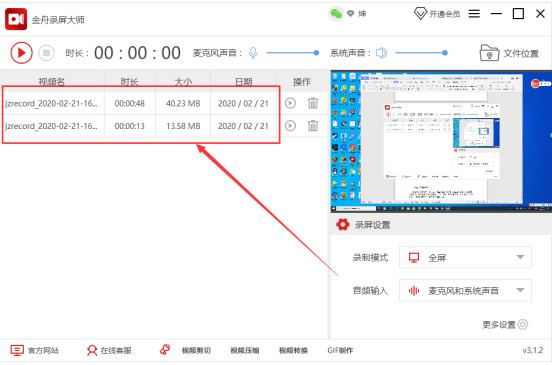This screenshot has width=552, height=365.
Task: Close the recorder window
Action: [x=540, y=14]
